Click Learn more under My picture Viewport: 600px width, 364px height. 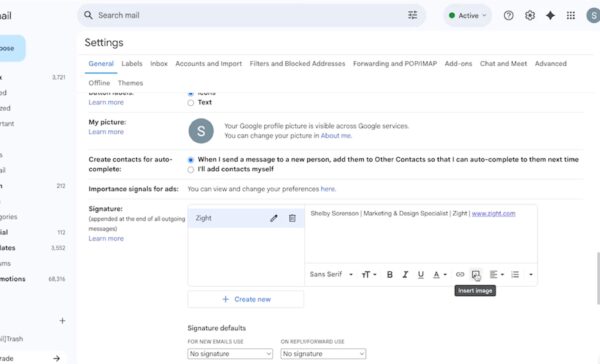[106, 132]
